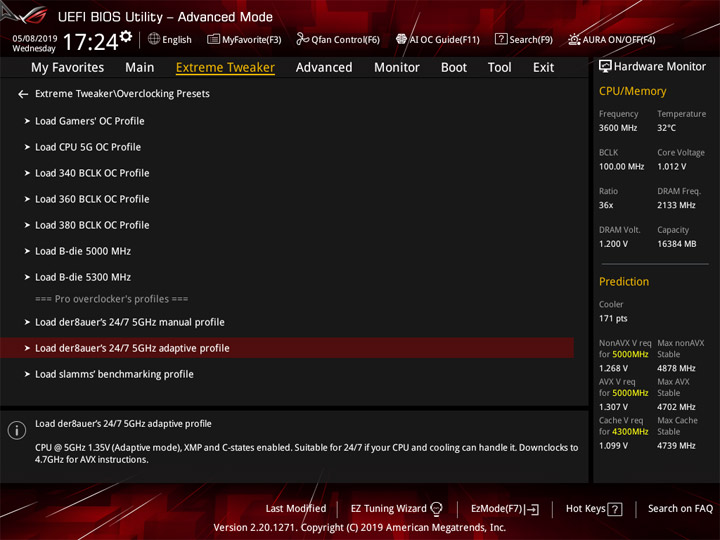Click the 16384 MB capacity value
This screenshot has width=720, height=540.
676,244
